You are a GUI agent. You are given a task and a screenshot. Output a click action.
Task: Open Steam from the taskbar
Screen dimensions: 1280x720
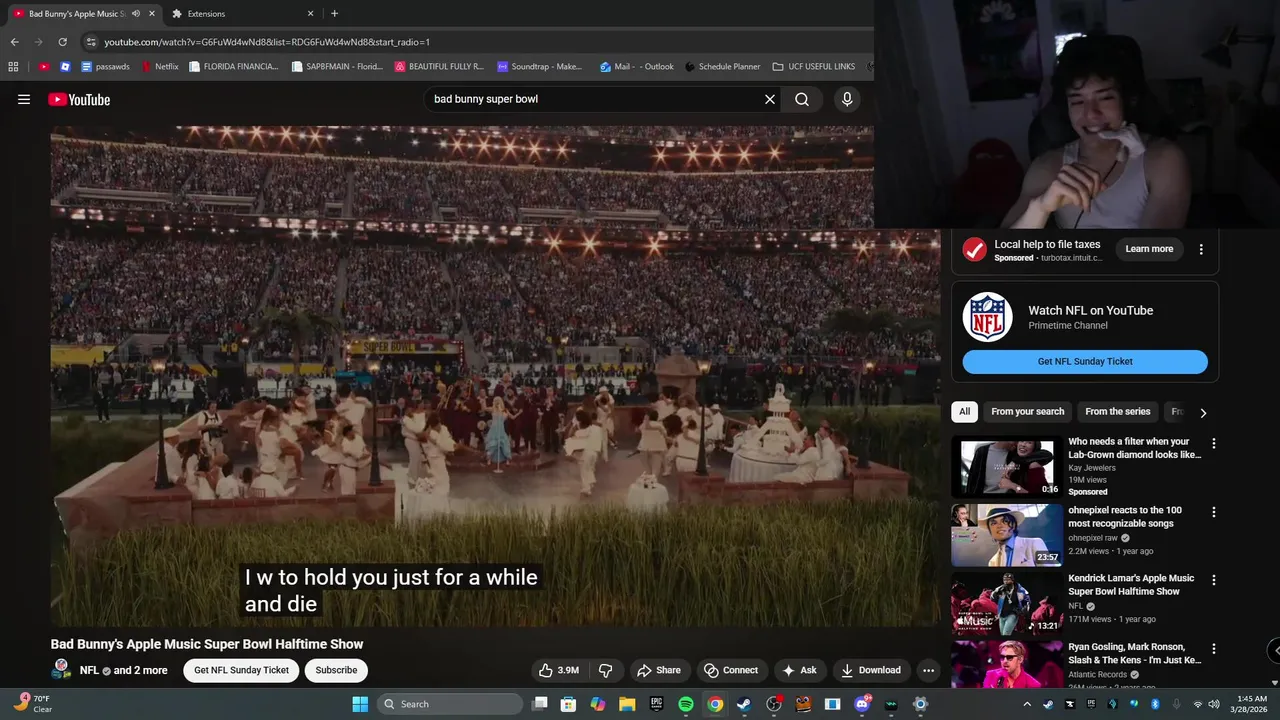(744, 704)
